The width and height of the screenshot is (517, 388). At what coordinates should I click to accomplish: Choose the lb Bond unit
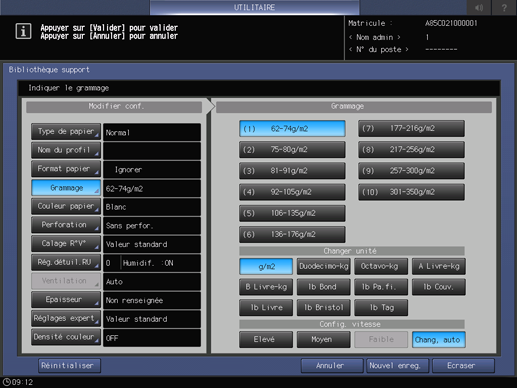coord(324,287)
